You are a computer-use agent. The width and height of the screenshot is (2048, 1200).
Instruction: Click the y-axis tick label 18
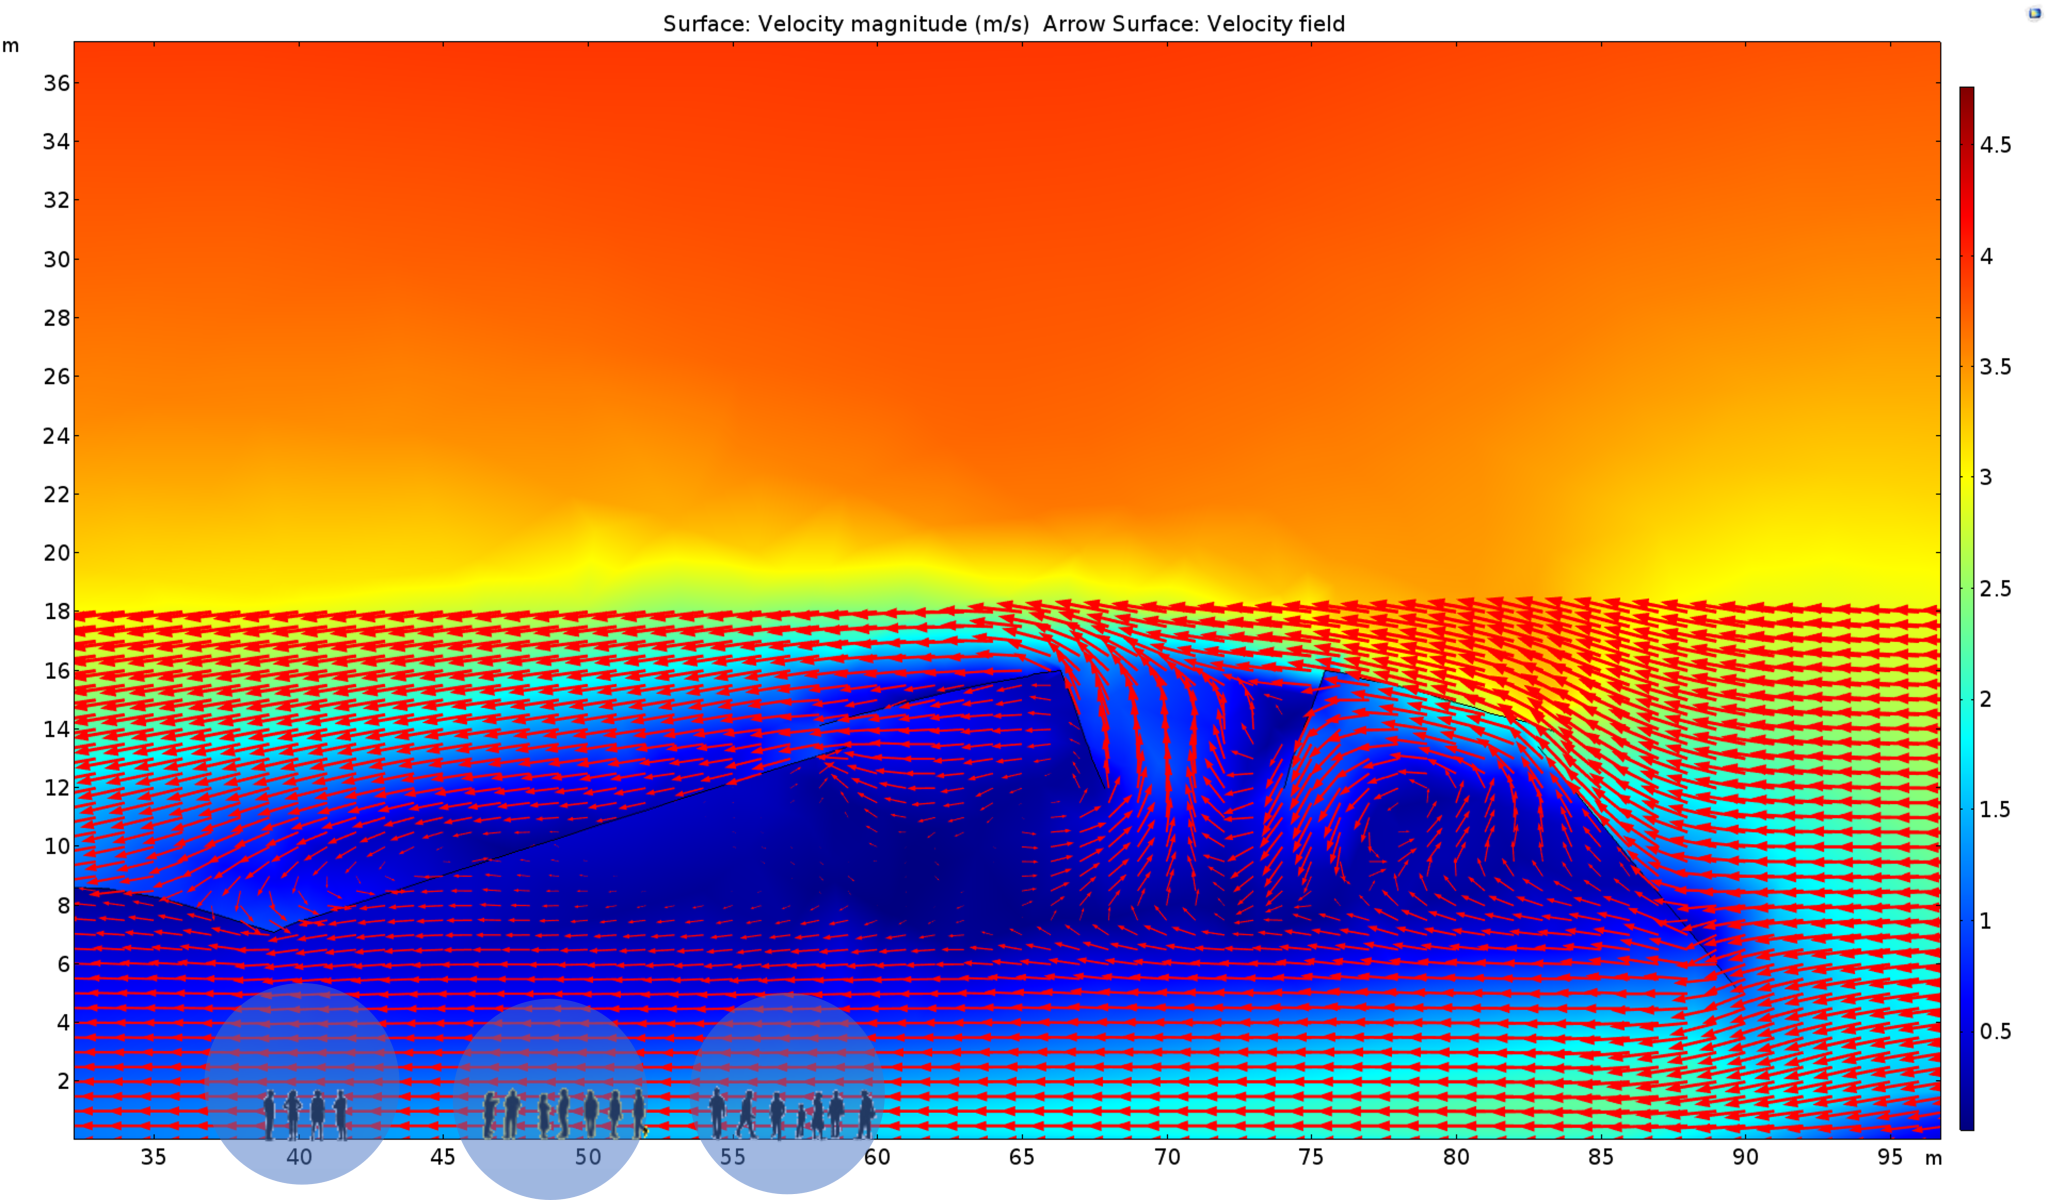[56, 611]
